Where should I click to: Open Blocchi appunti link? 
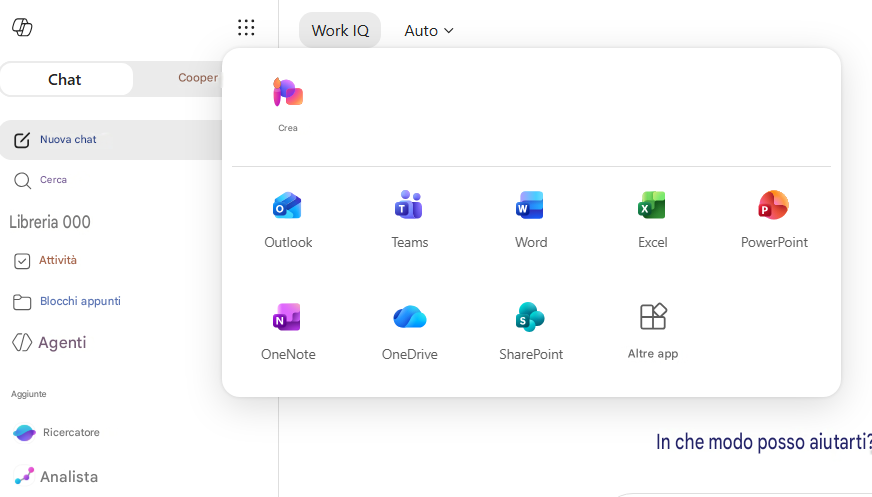click(80, 301)
